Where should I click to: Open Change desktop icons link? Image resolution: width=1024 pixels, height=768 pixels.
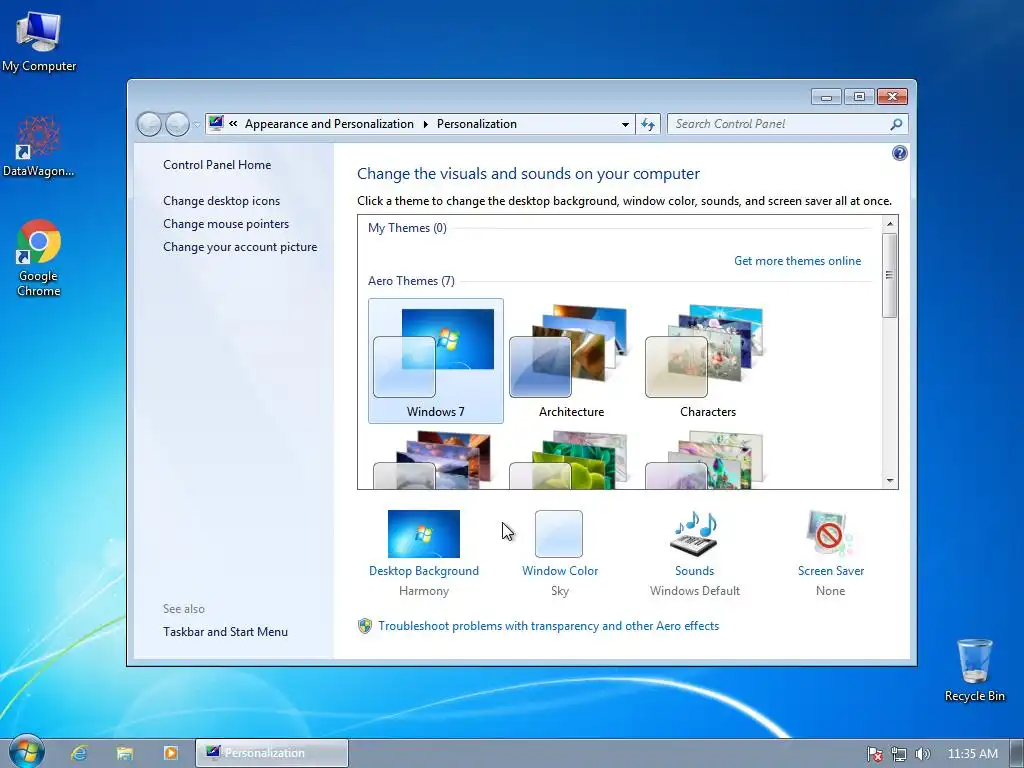(x=221, y=200)
